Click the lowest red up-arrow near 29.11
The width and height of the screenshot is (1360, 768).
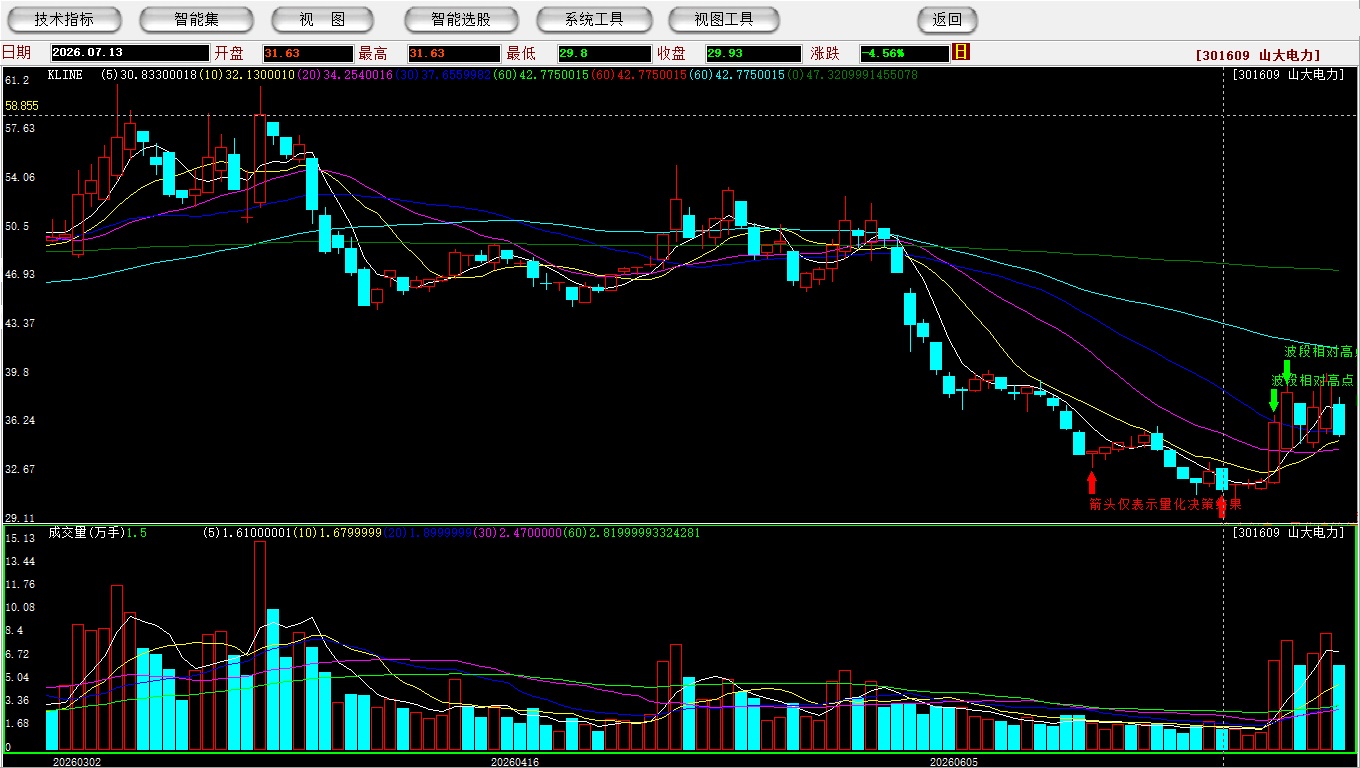[x=1221, y=506]
